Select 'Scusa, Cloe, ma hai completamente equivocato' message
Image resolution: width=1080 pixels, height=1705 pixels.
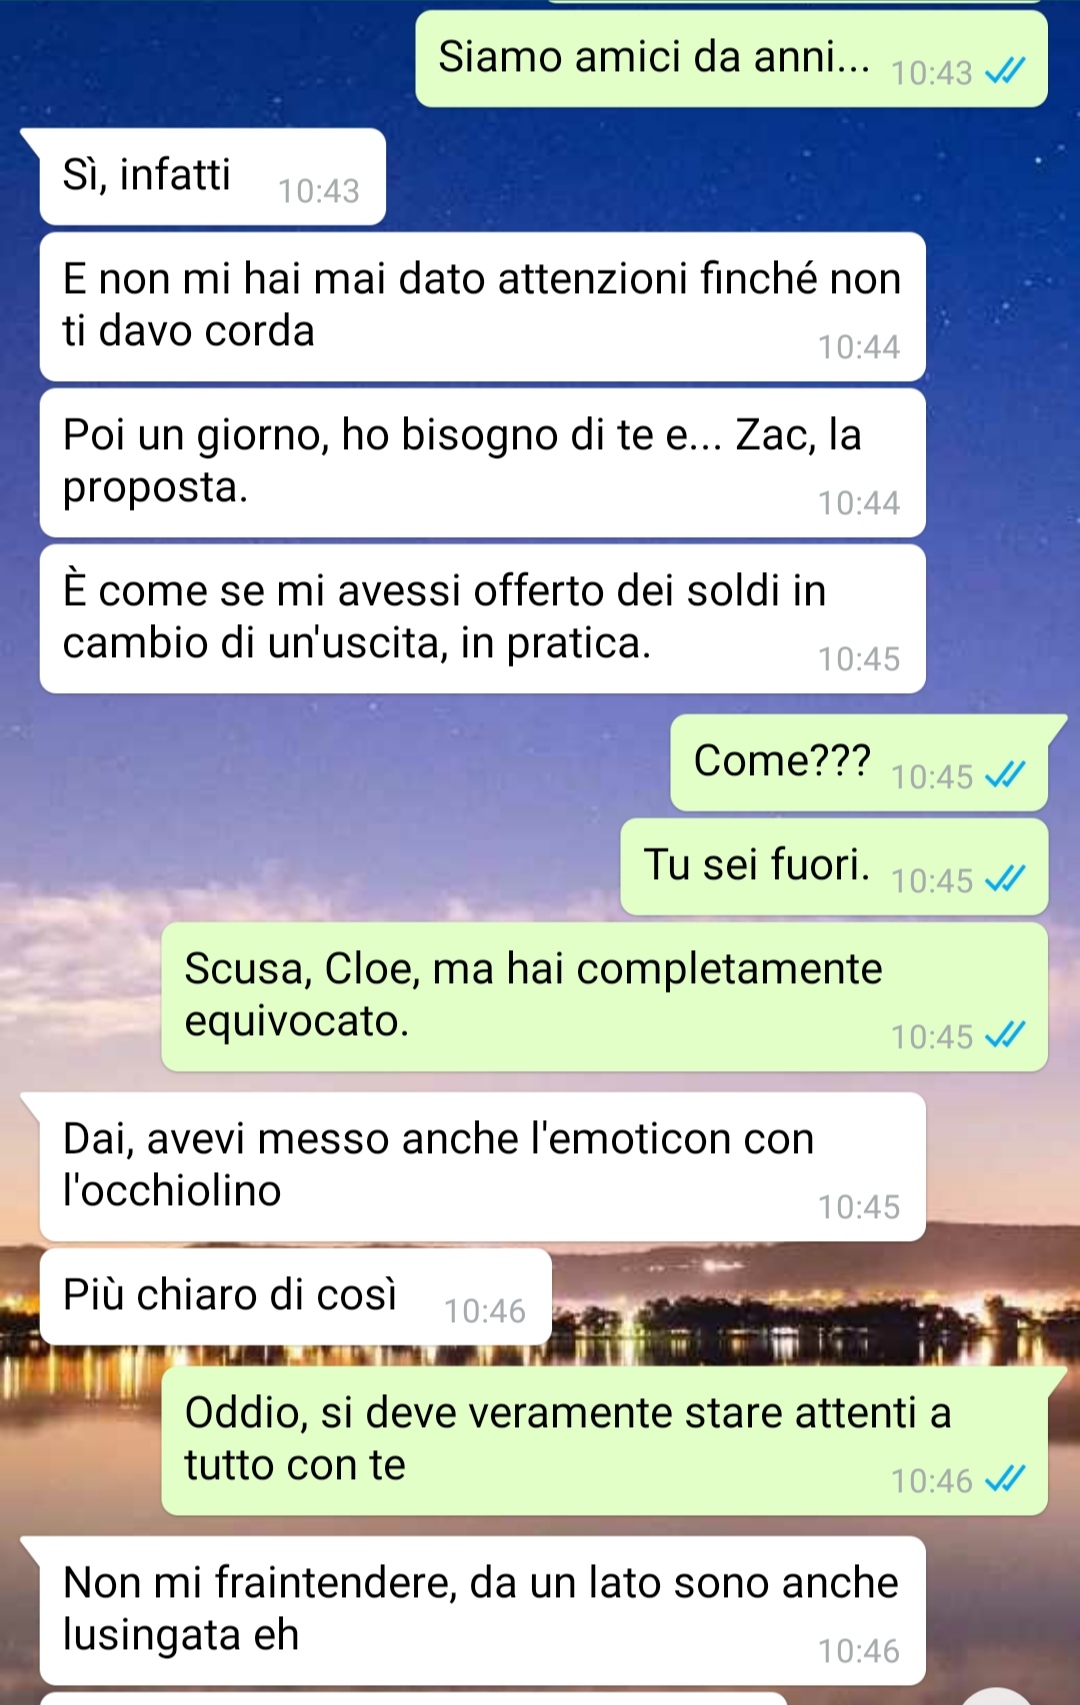(x=604, y=997)
